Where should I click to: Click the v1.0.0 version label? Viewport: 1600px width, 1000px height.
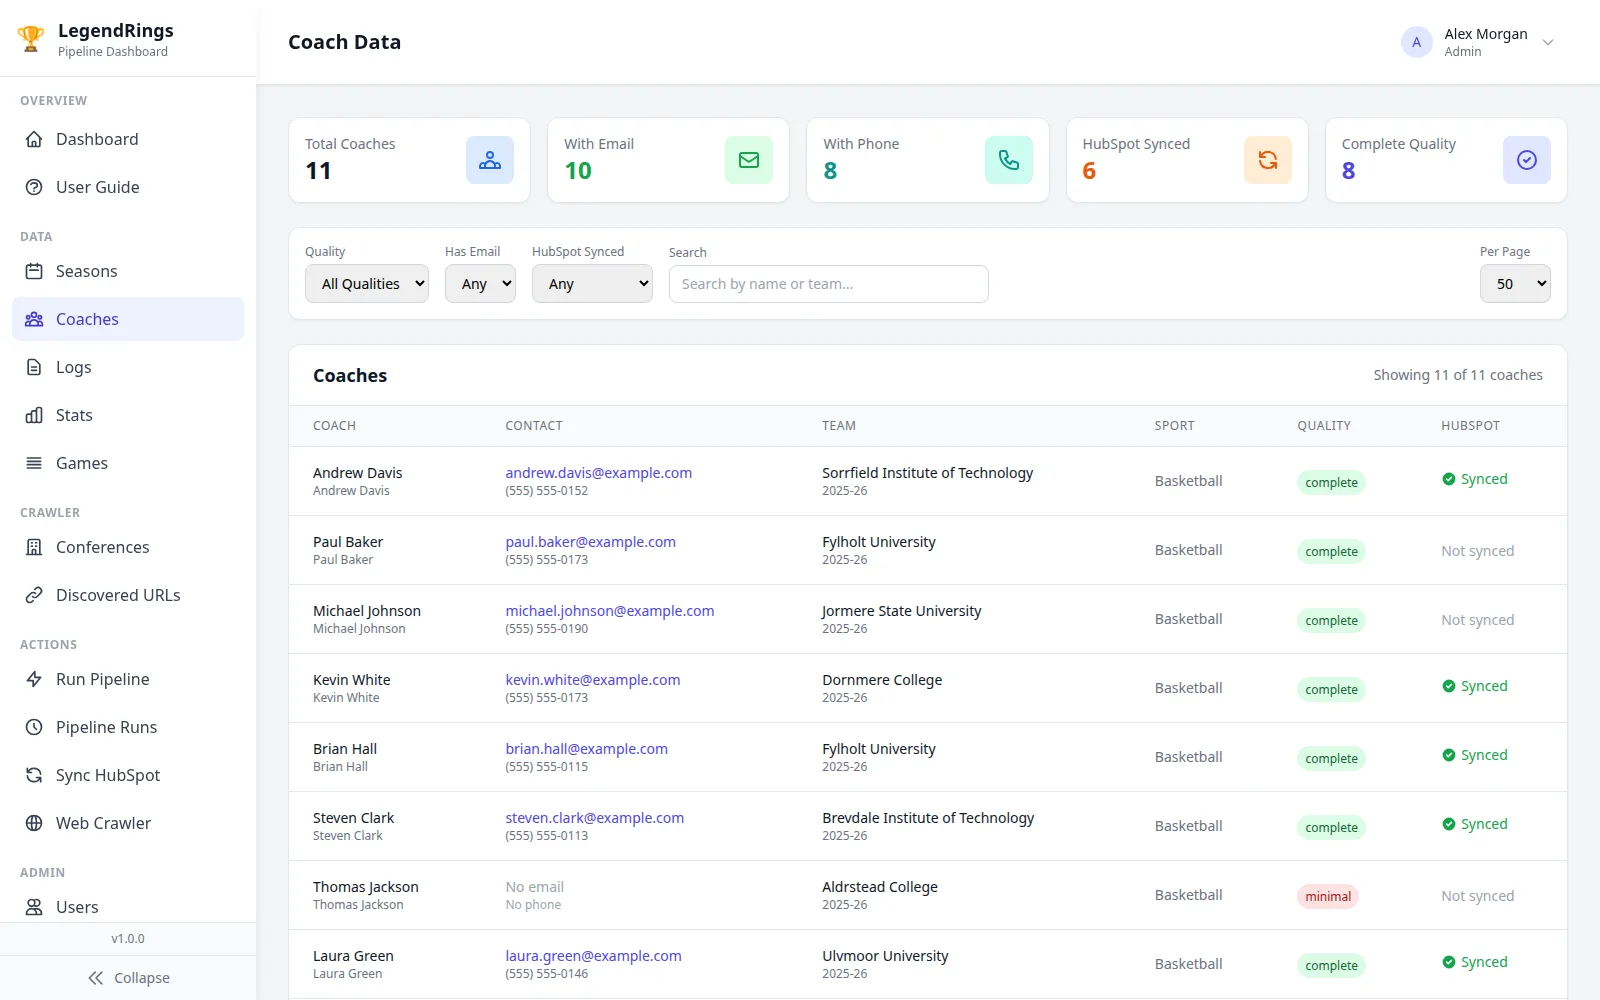[128, 939]
